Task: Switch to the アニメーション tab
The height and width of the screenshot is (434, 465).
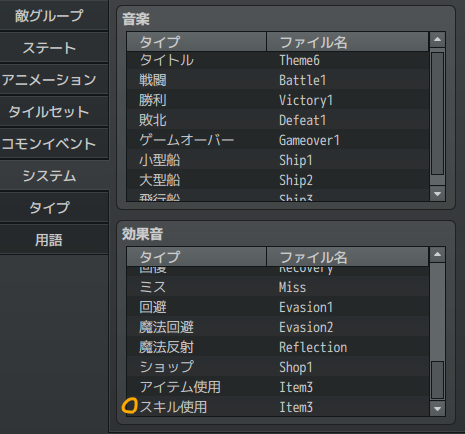Action: tap(53, 79)
